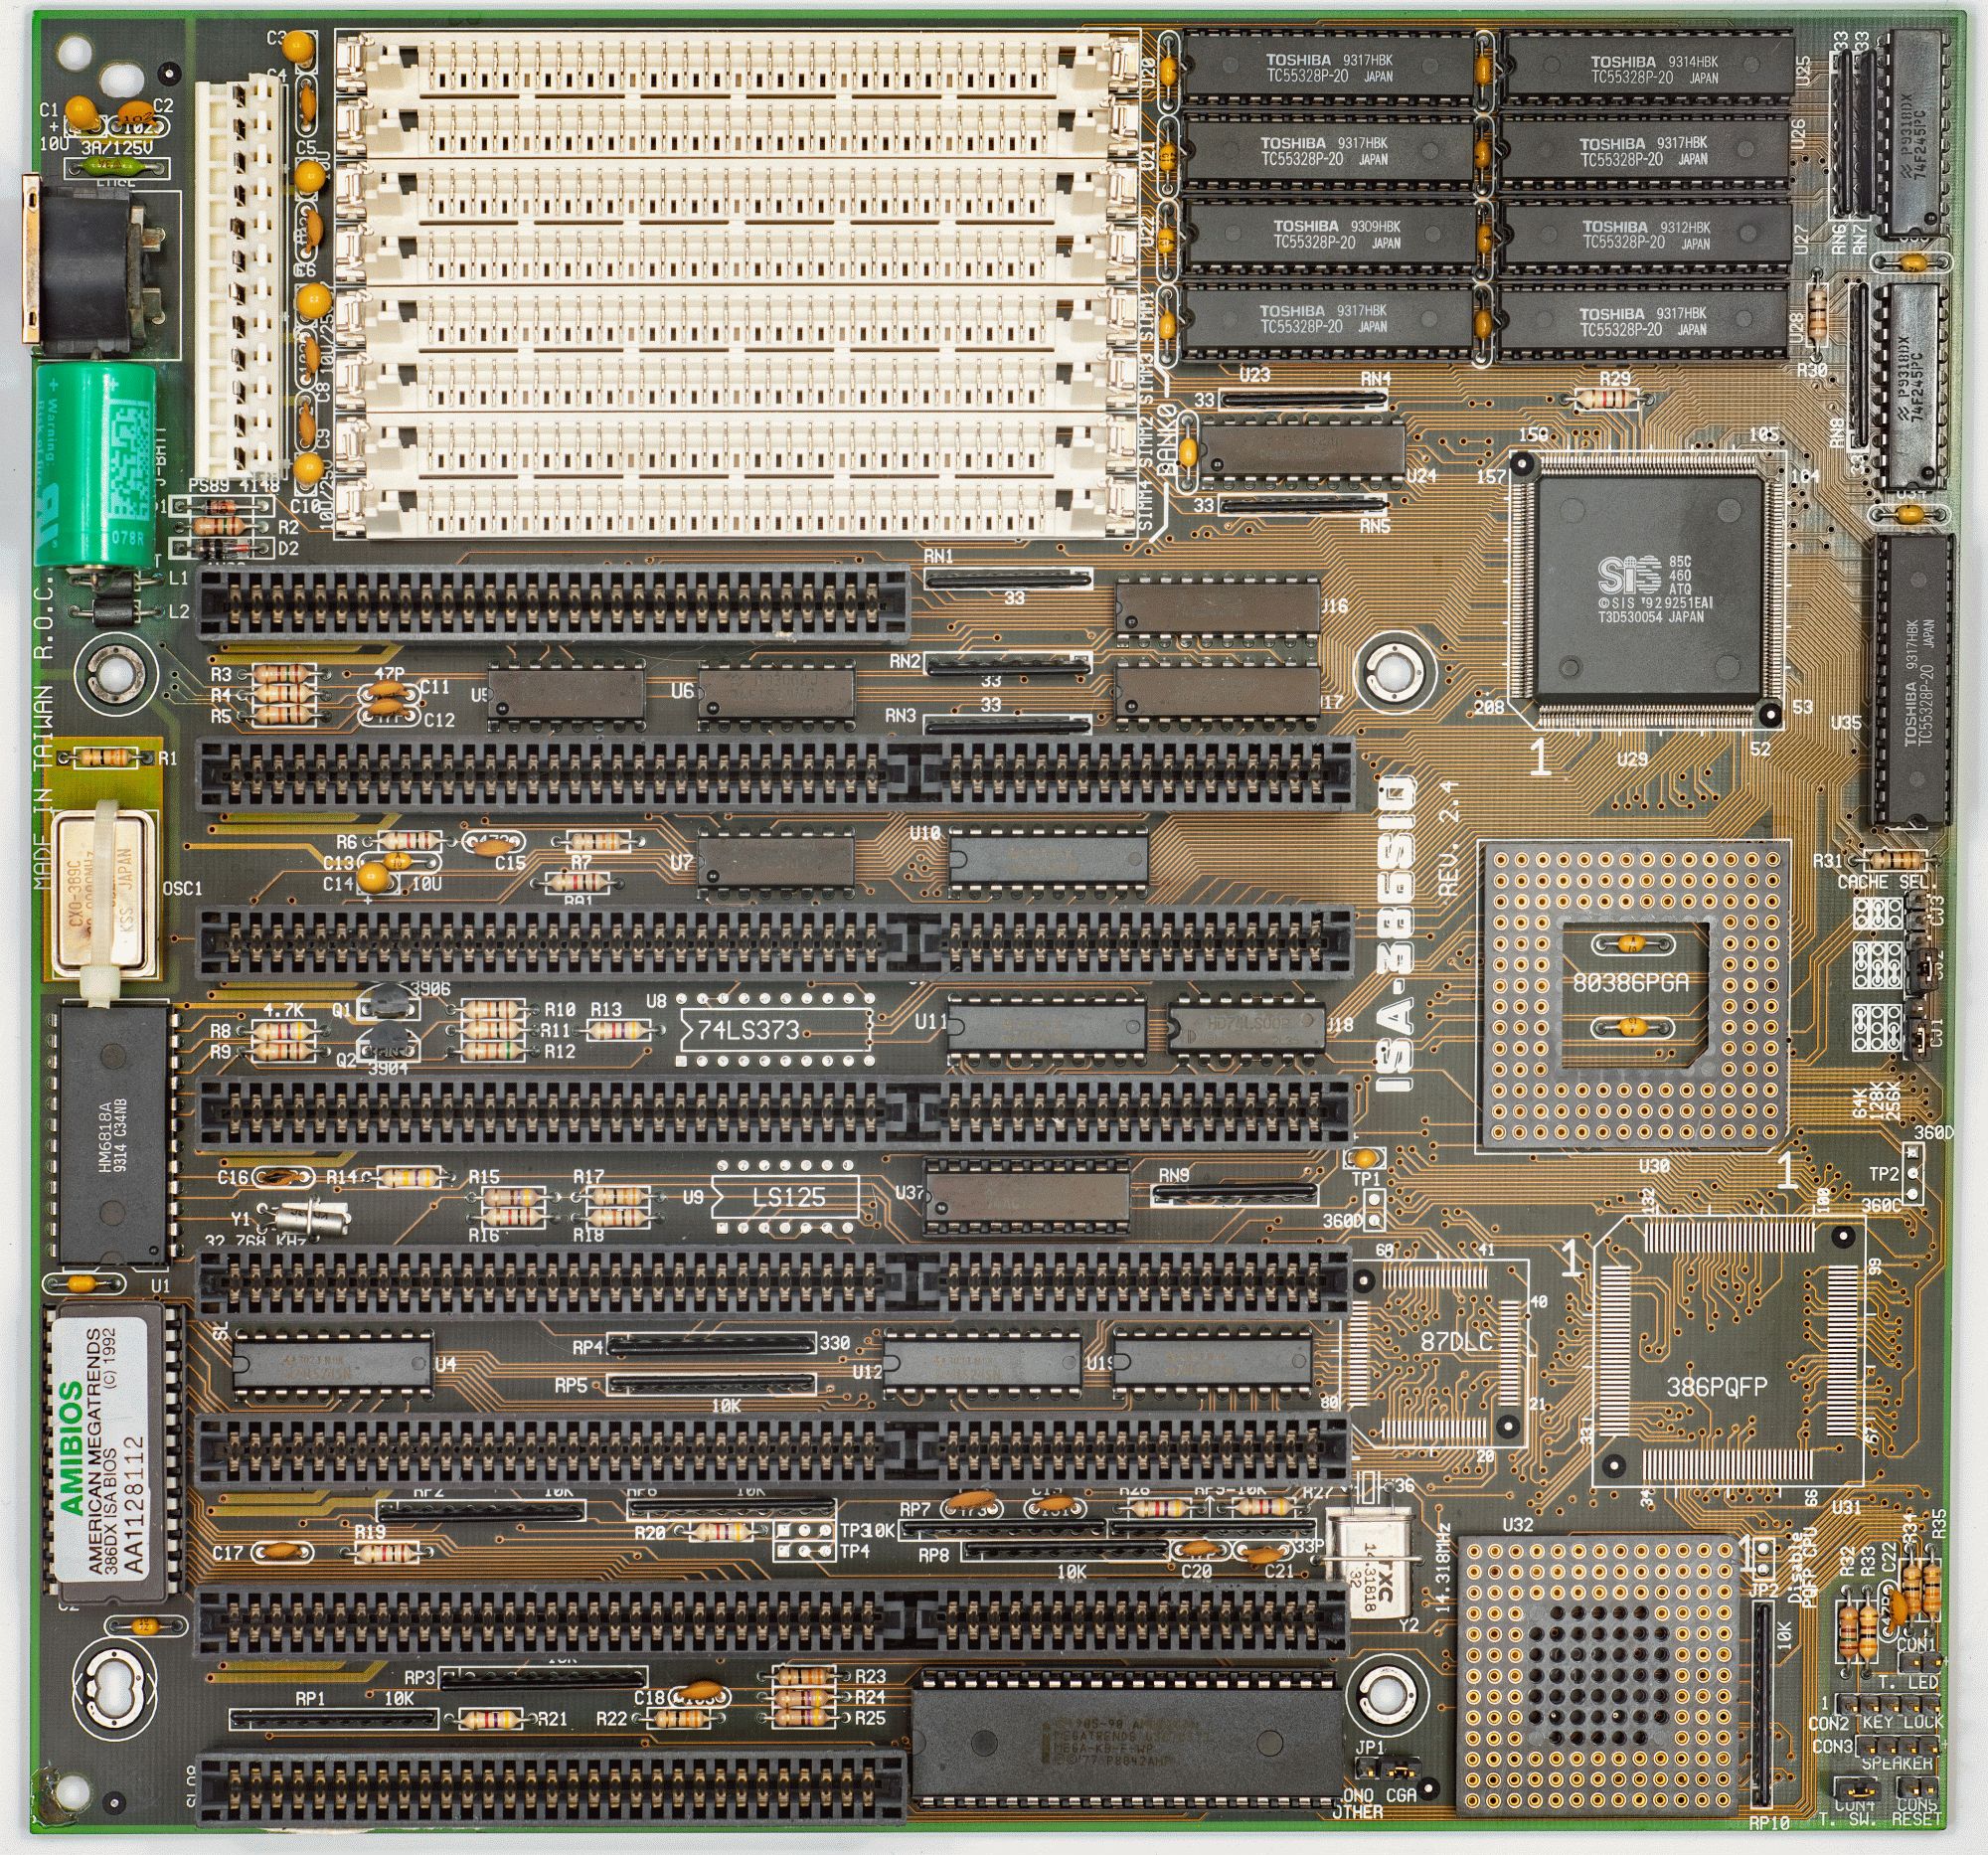
Task: Click the green cylindrical backup battery
Action: pyautogui.click(x=97, y=468)
